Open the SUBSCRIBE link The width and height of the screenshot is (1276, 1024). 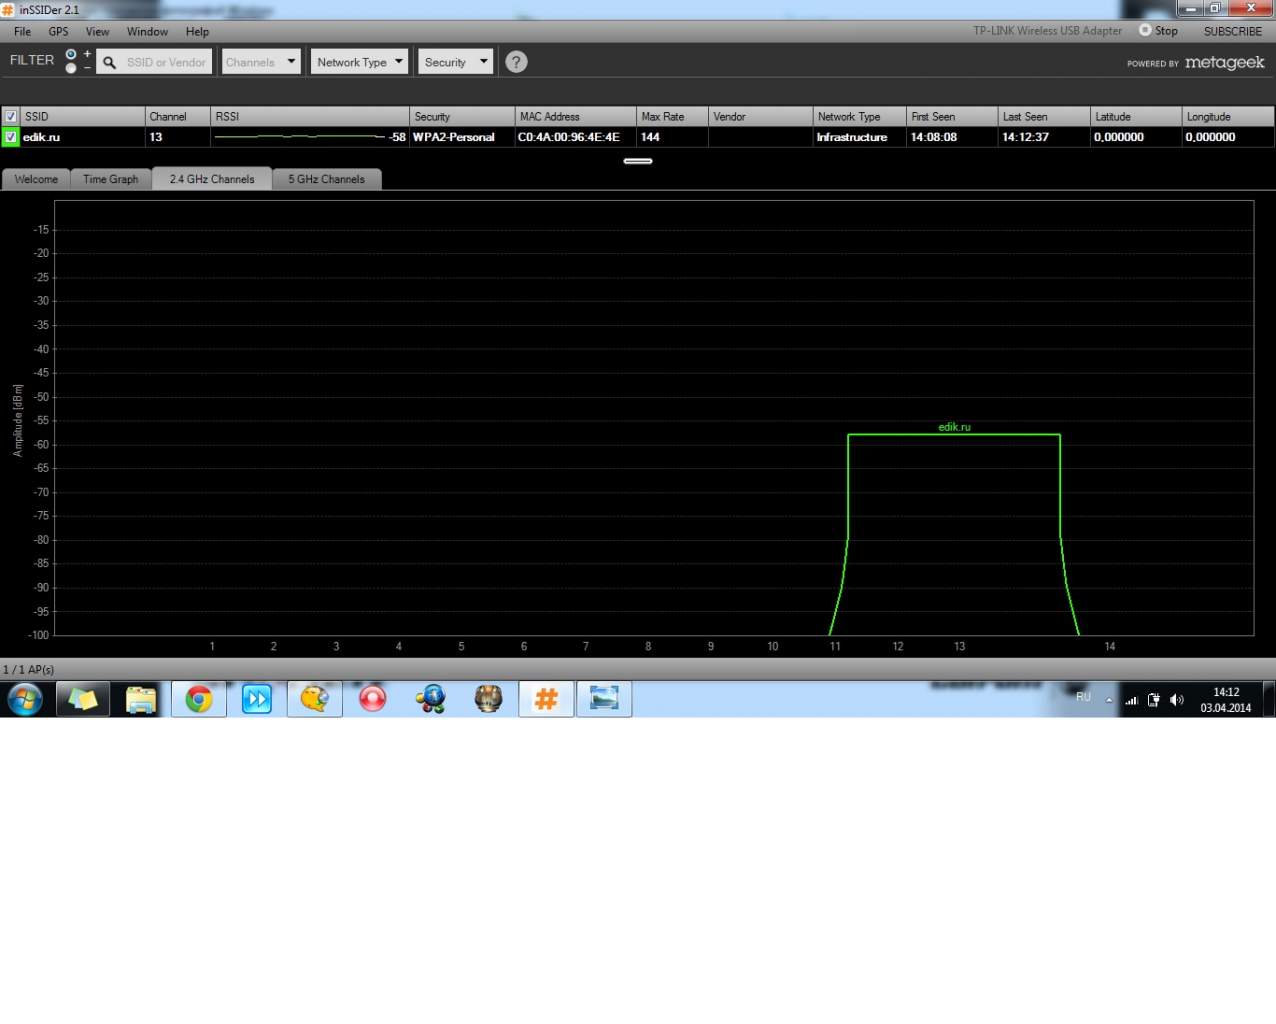1233,31
